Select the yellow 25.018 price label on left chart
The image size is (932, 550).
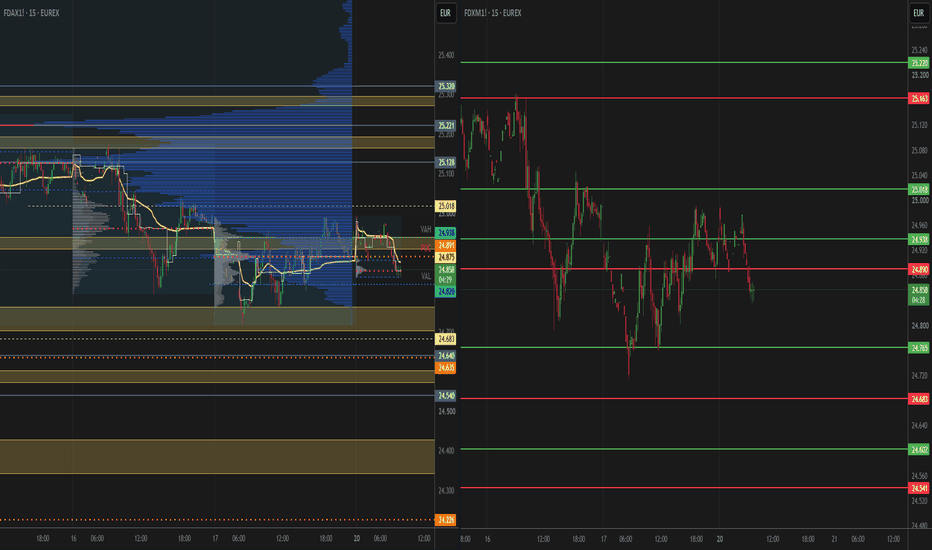point(446,206)
